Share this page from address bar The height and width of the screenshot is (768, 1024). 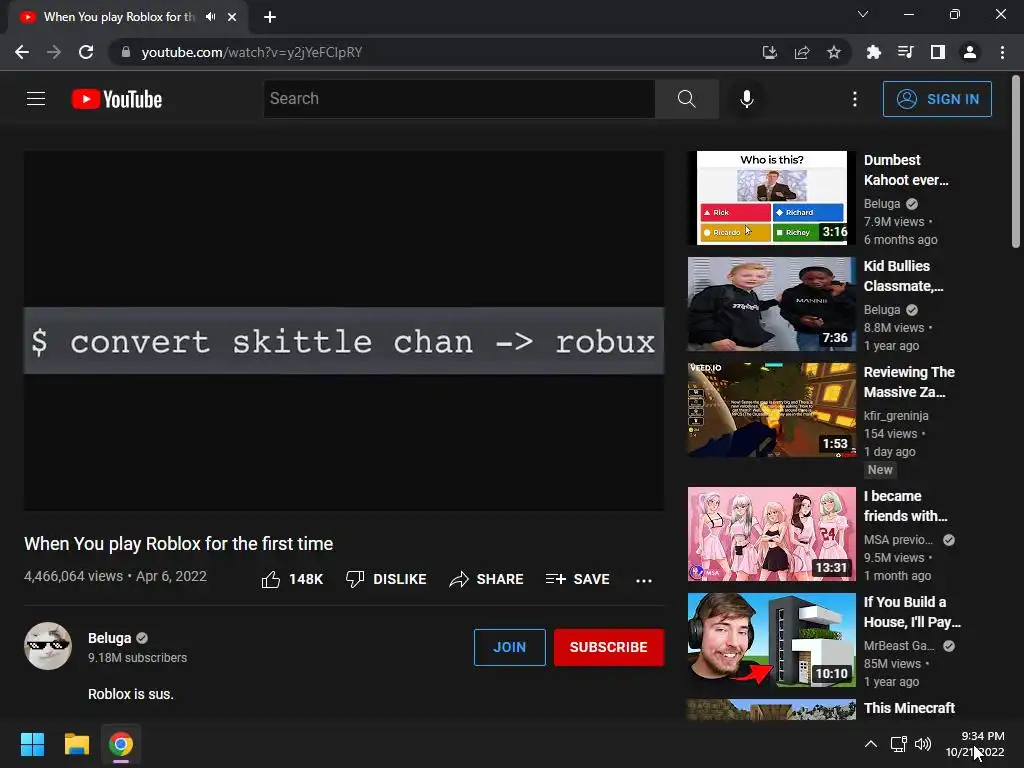(802, 52)
